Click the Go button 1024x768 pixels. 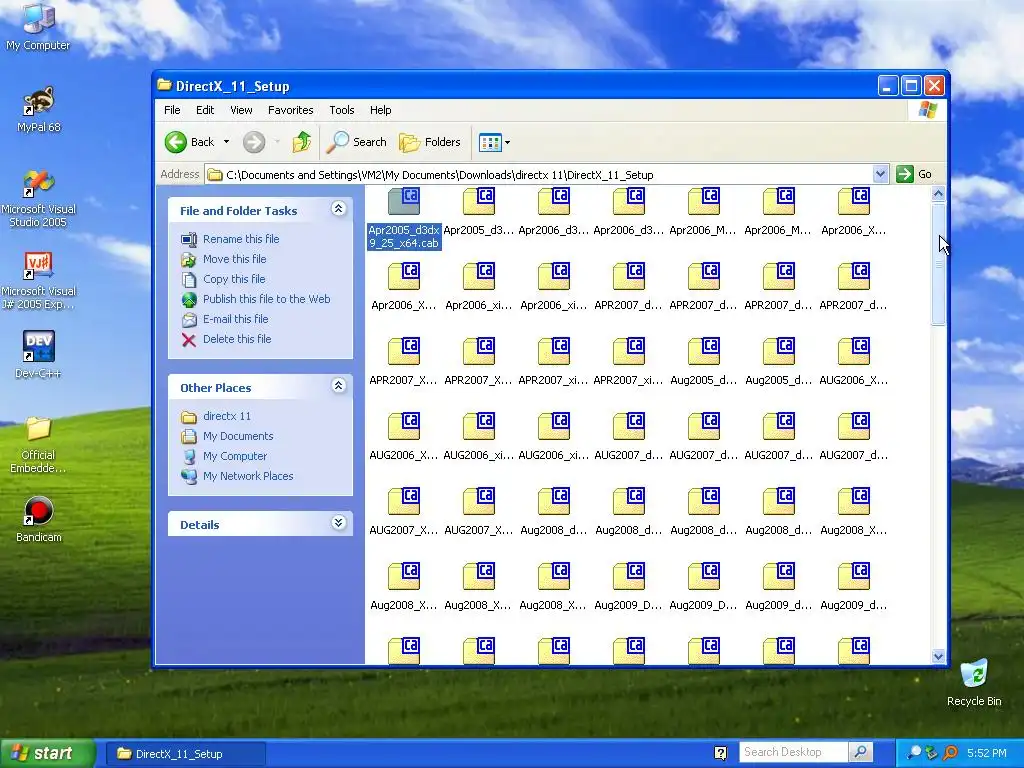914,174
